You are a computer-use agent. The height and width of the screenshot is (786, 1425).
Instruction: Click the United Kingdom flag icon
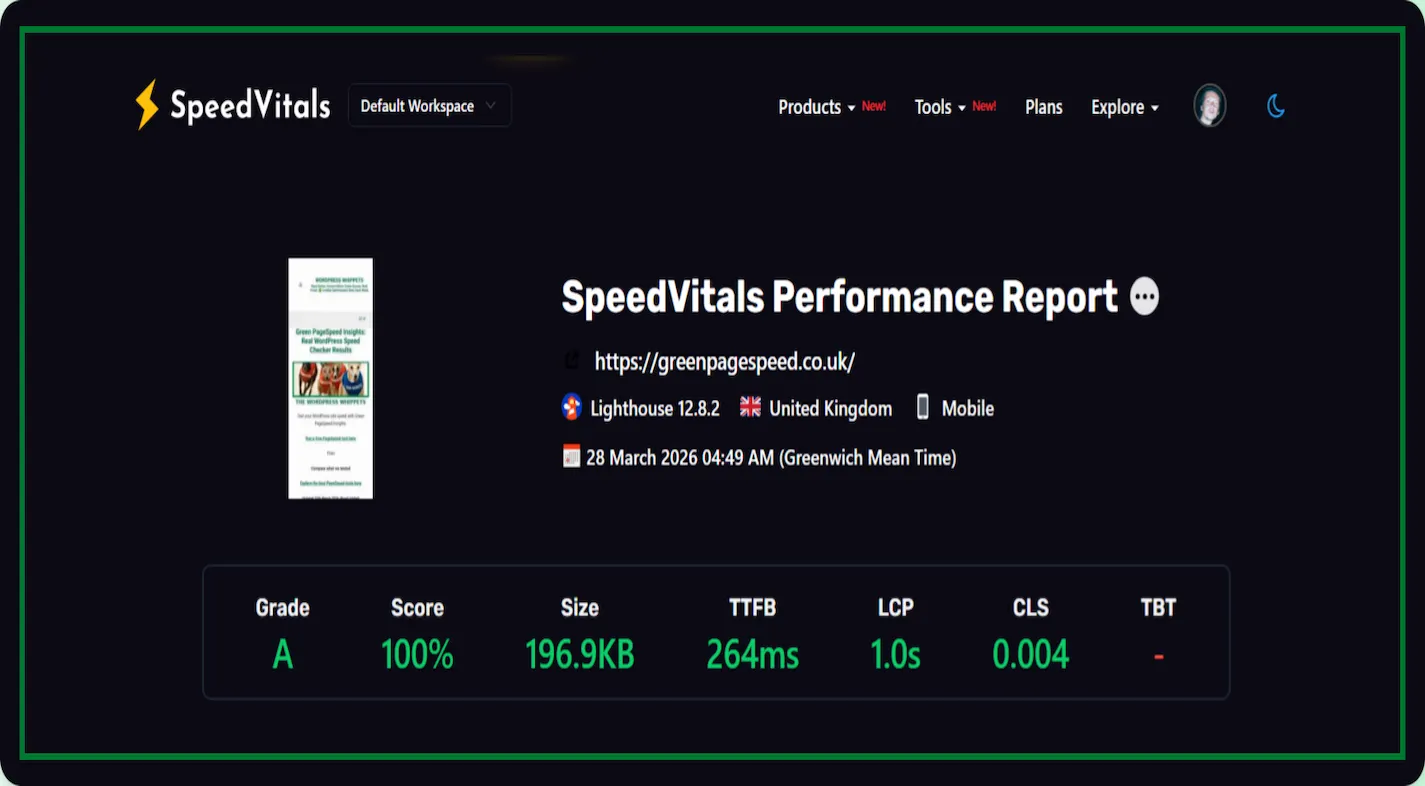tap(750, 407)
